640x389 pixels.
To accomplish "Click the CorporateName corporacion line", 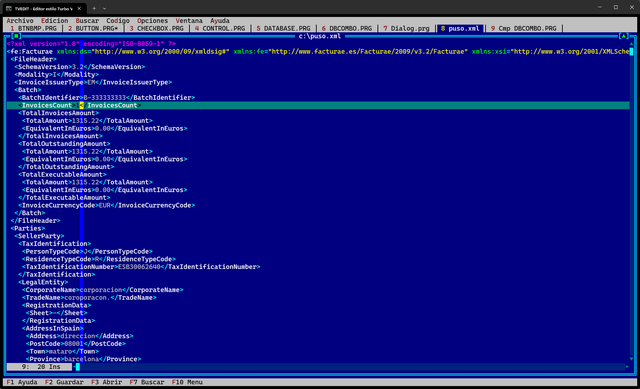I will tap(102, 290).
